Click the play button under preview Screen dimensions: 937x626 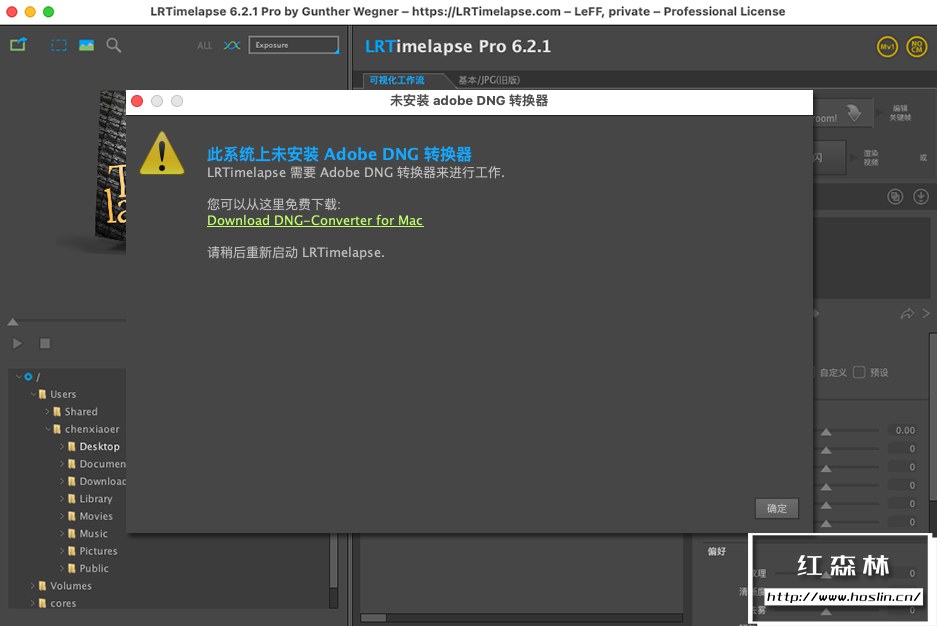[x=17, y=343]
